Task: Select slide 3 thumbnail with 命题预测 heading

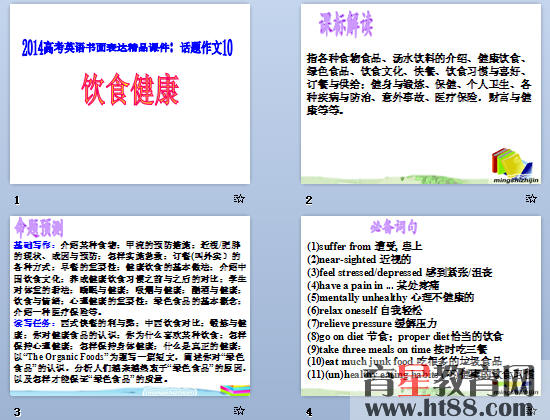Action: coord(130,306)
